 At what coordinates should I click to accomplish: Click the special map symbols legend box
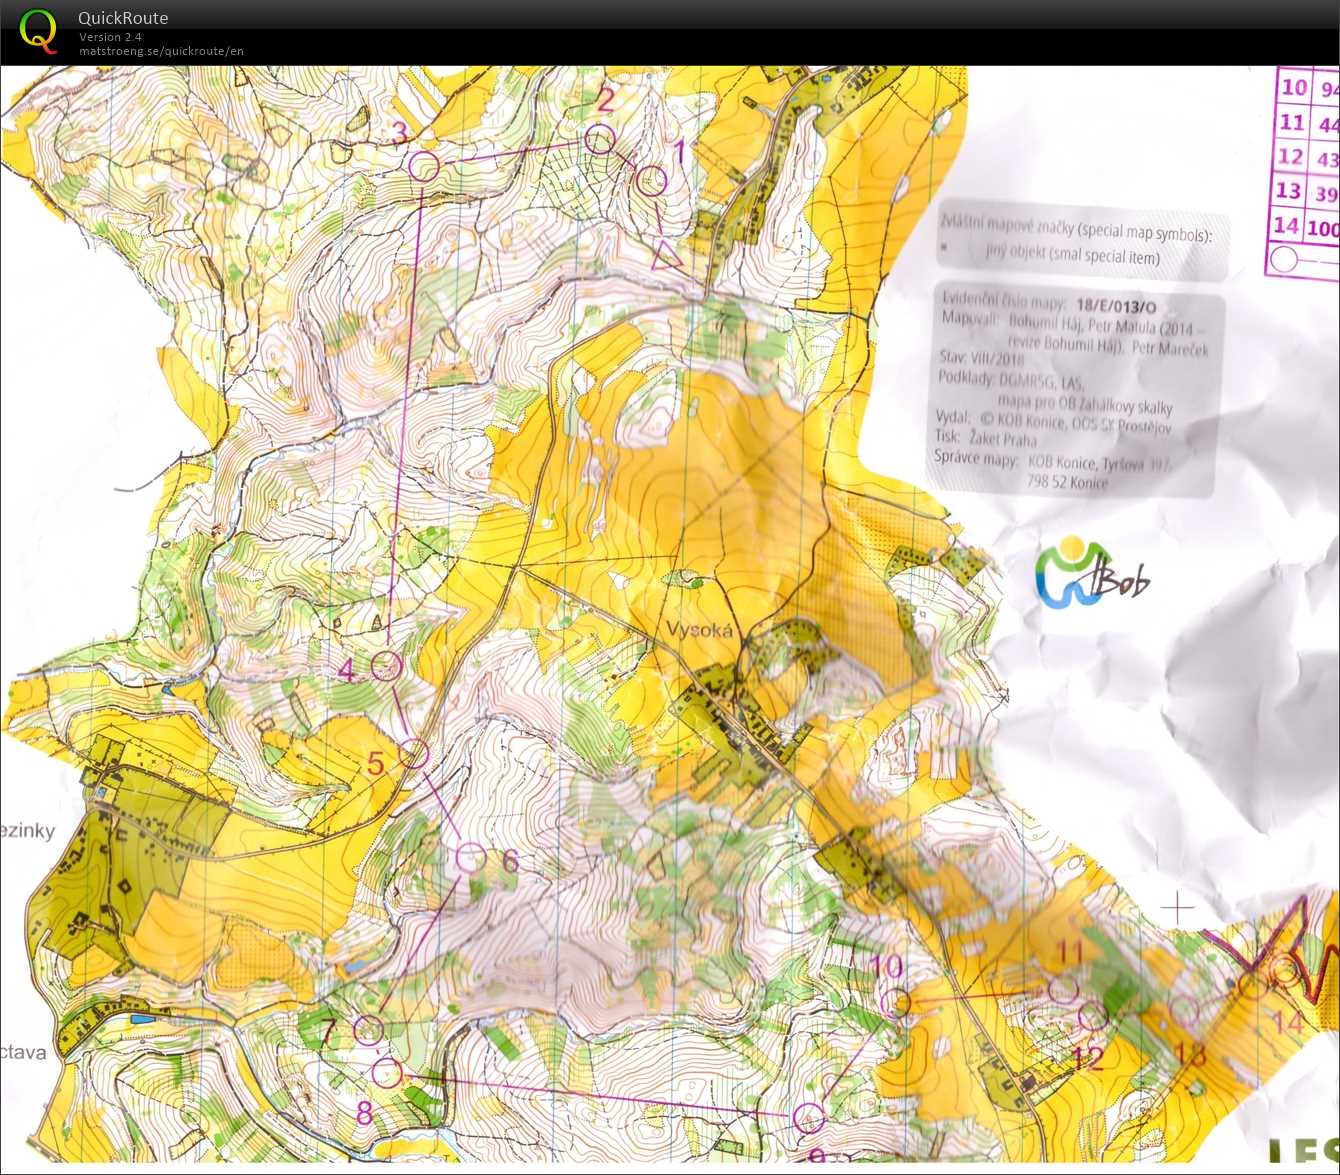click(x=1082, y=245)
